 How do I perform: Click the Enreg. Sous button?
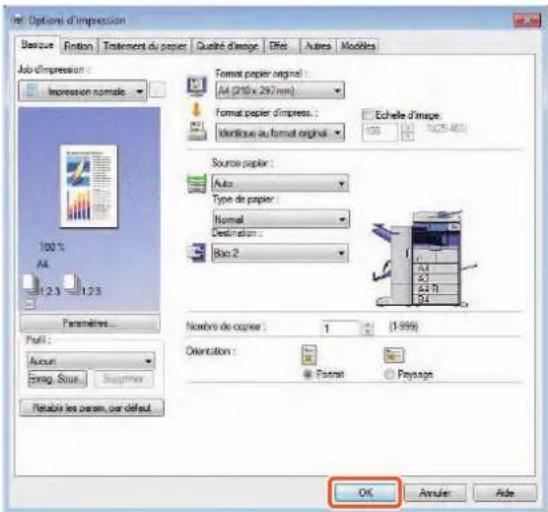57,379
